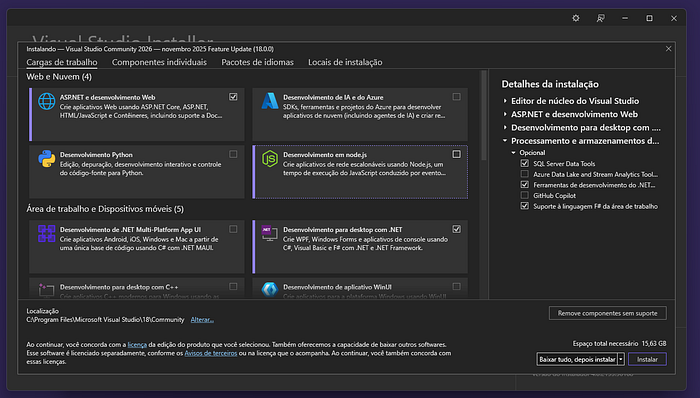Enable the Desenvolvimento Python workload
The width and height of the screenshot is (700, 398).
[233, 154]
